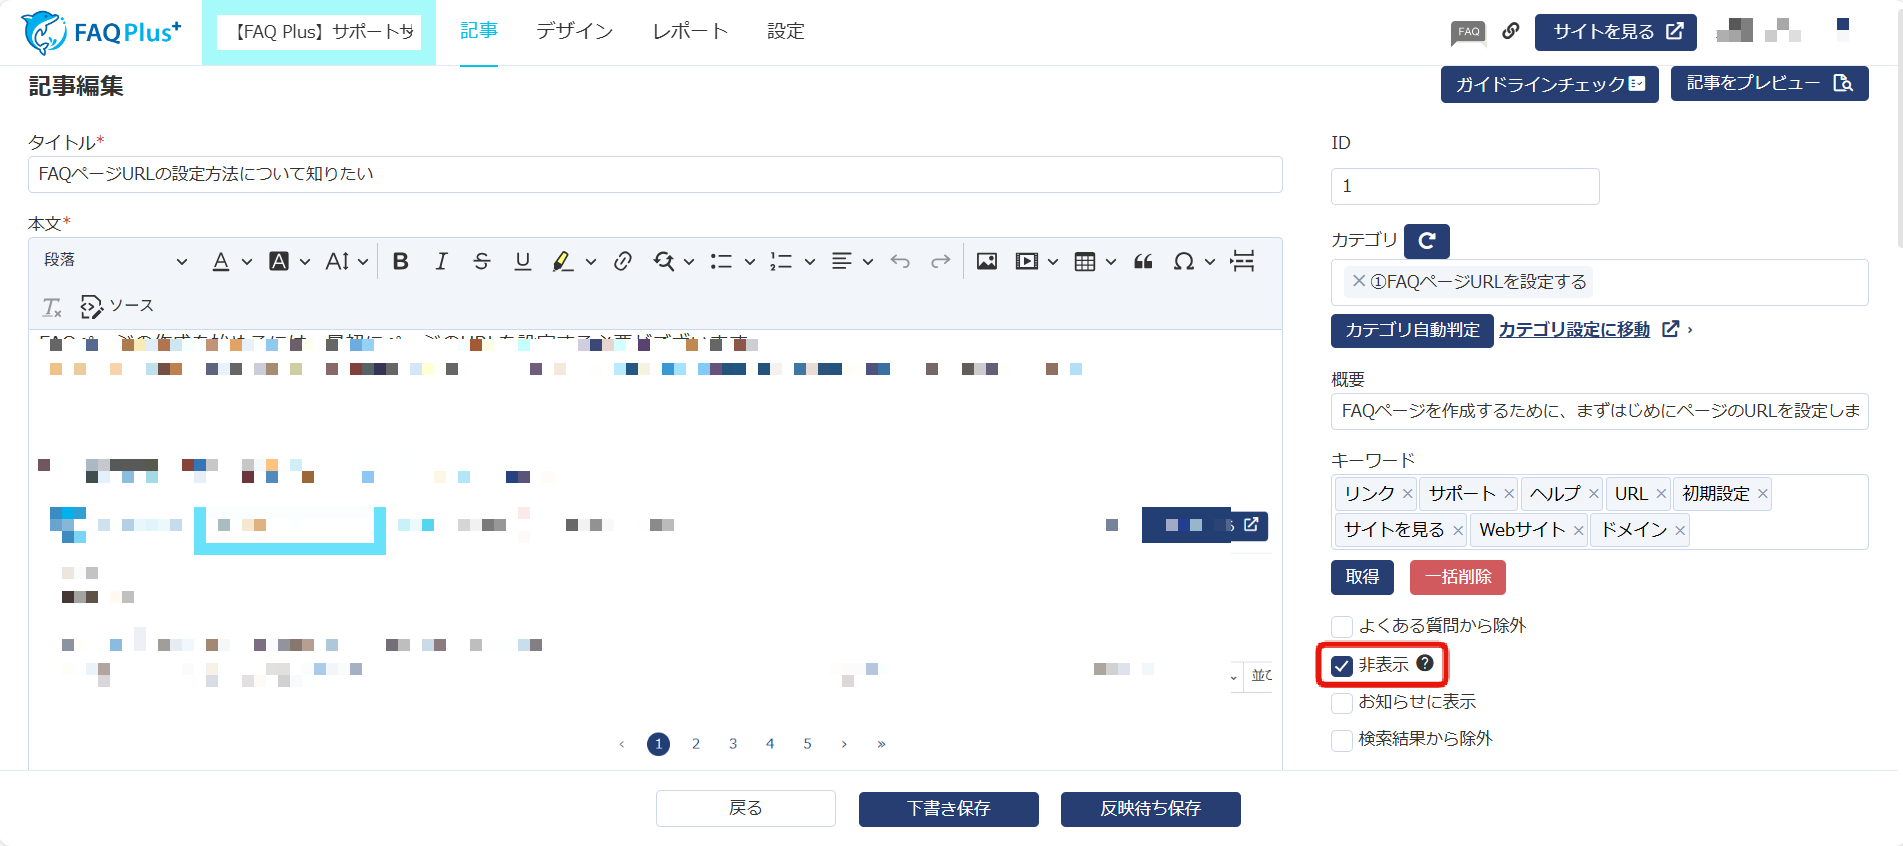Image resolution: width=1903 pixels, height=846 pixels.
Task: Redo the last edit
Action: click(x=940, y=261)
